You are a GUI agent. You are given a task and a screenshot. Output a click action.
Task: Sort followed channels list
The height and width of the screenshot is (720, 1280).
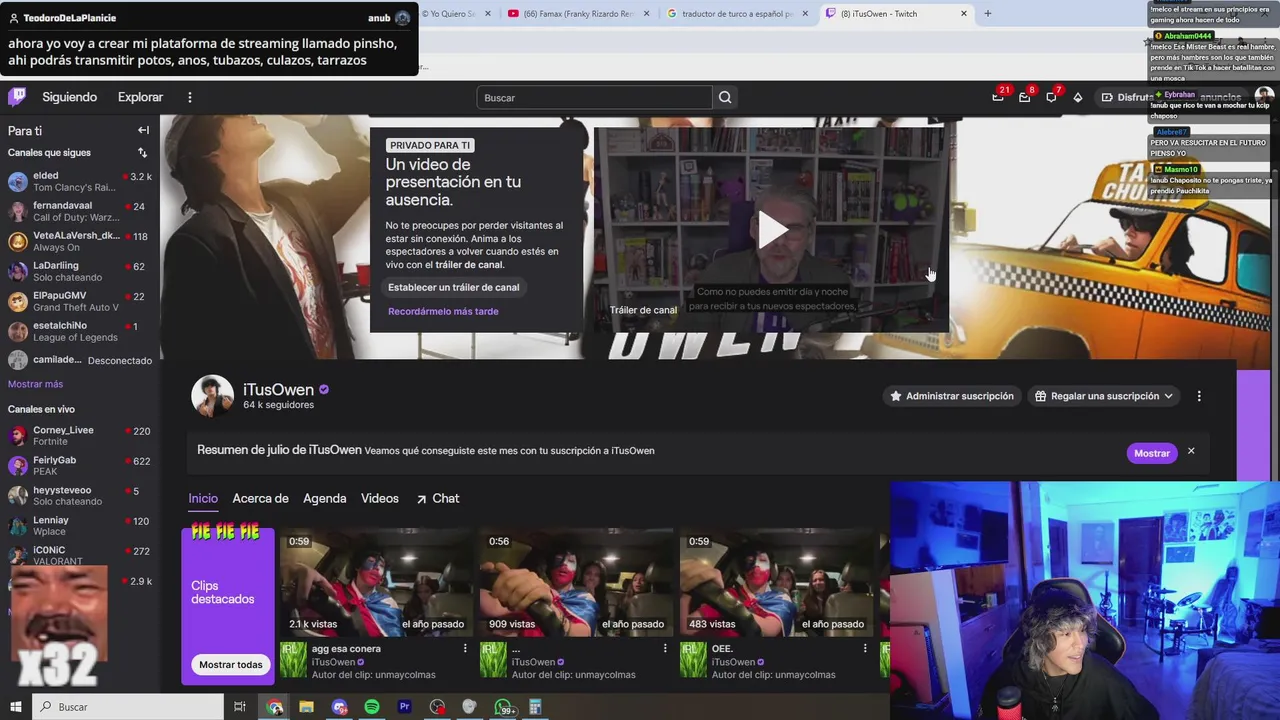[x=142, y=153]
